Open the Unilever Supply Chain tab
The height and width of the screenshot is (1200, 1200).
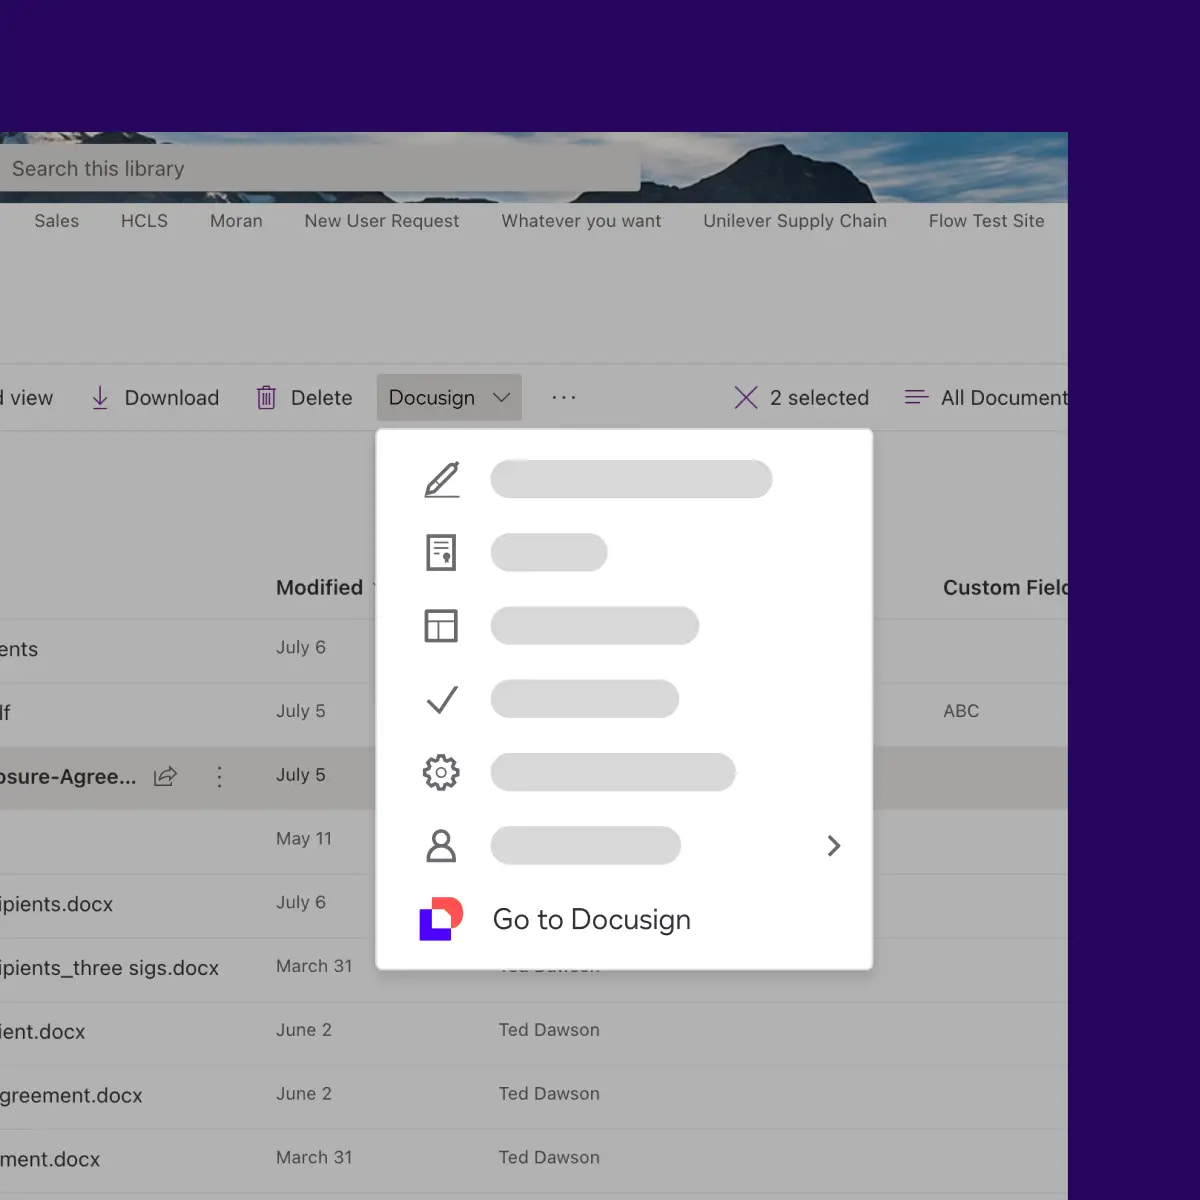pos(794,221)
